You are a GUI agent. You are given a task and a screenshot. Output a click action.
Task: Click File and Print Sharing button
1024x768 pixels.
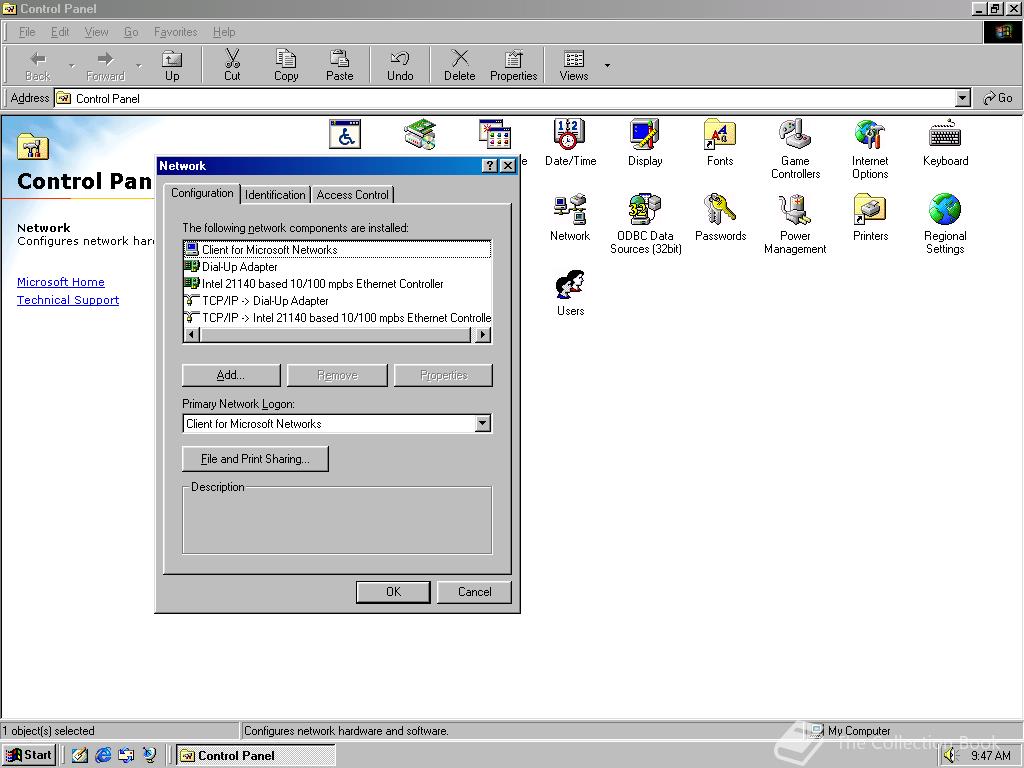255,458
